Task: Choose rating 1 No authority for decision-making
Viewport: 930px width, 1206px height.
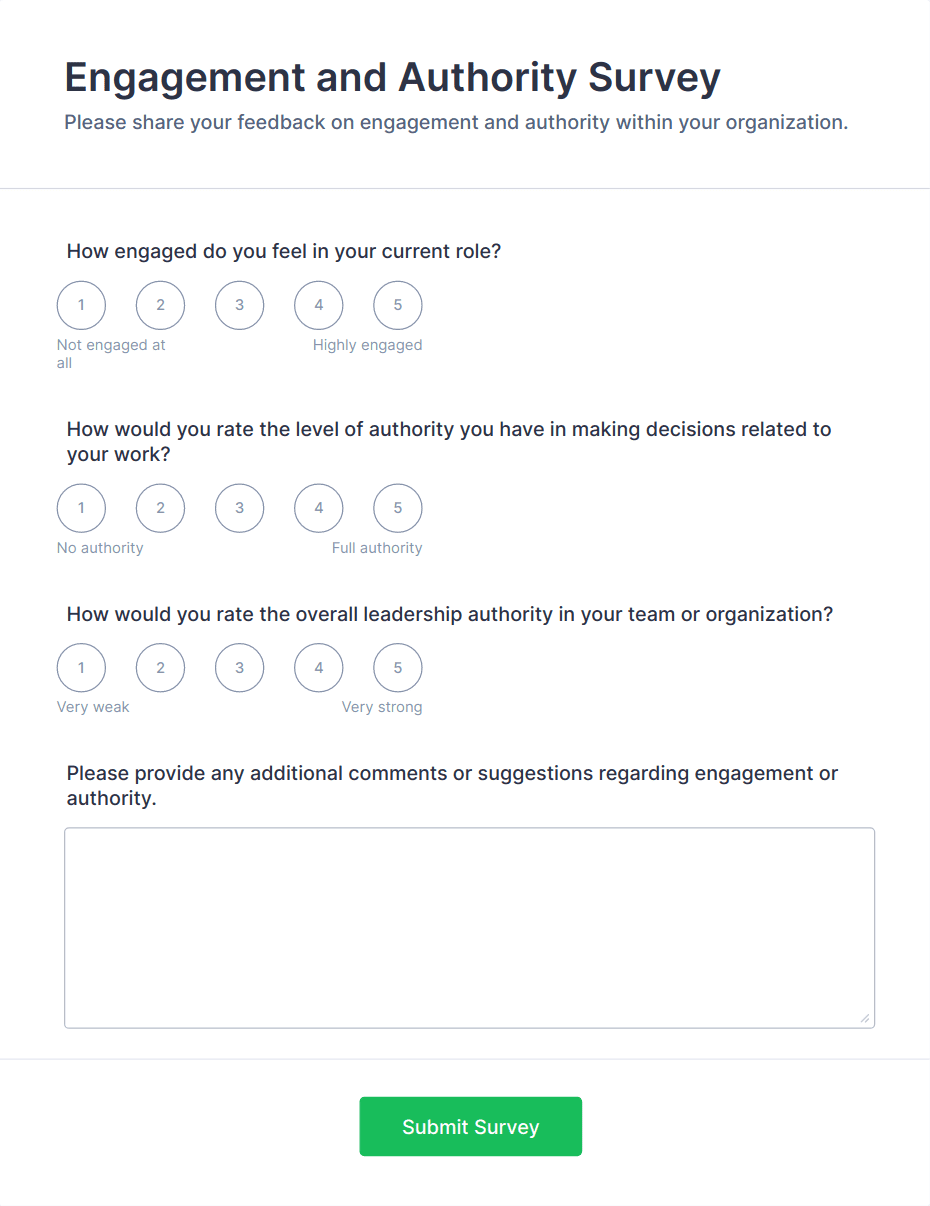Action: click(x=81, y=508)
